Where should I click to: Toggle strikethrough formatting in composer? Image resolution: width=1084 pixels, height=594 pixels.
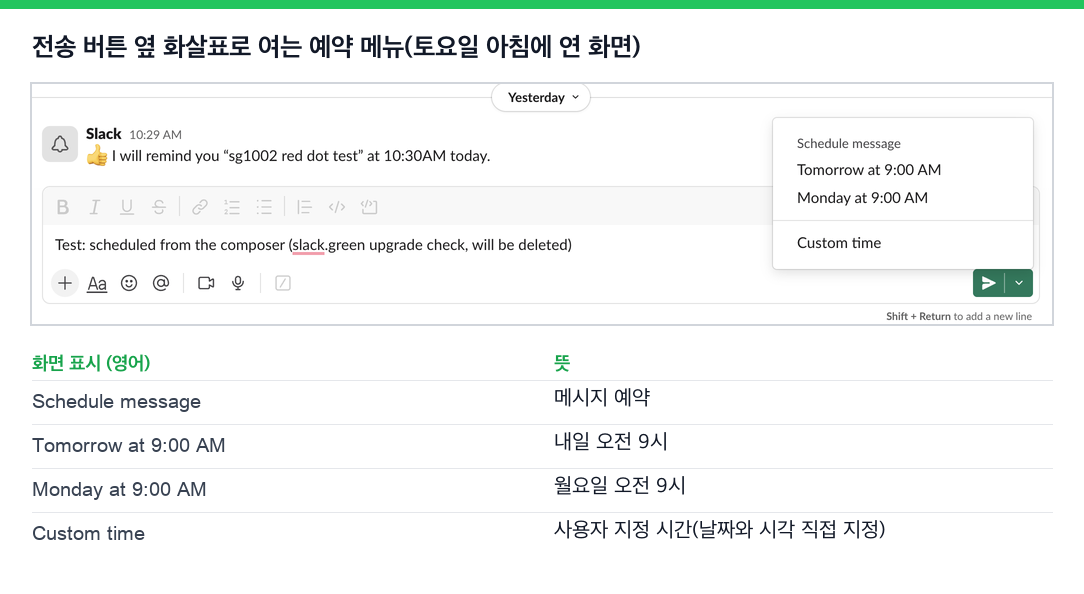coord(159,207)
